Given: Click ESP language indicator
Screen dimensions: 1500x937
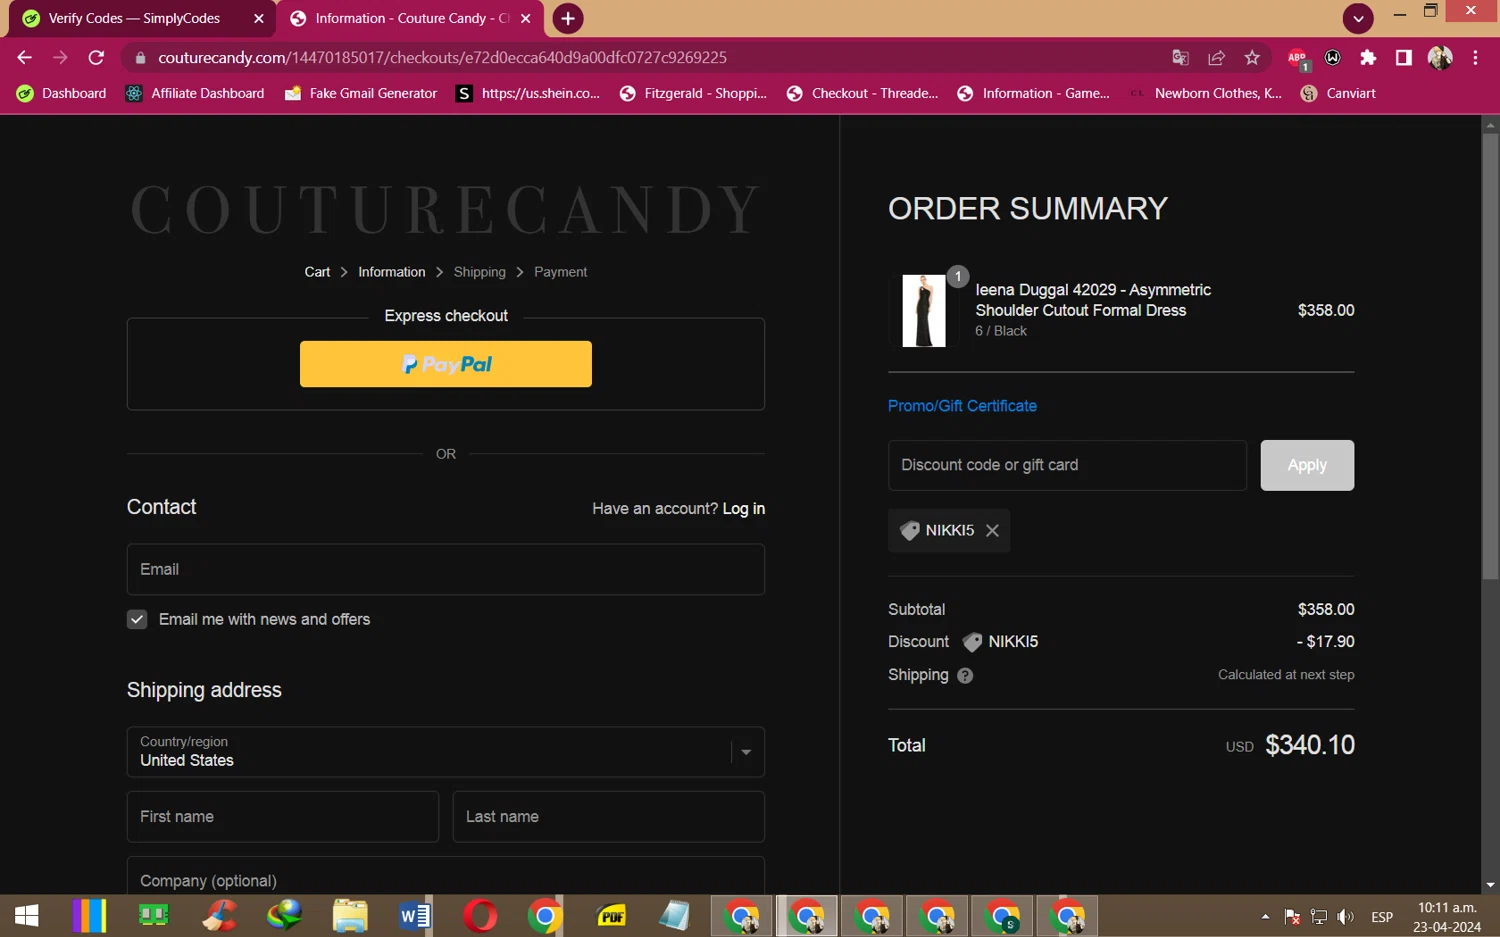Looking at the screenshot, I should click(1382, 917).
